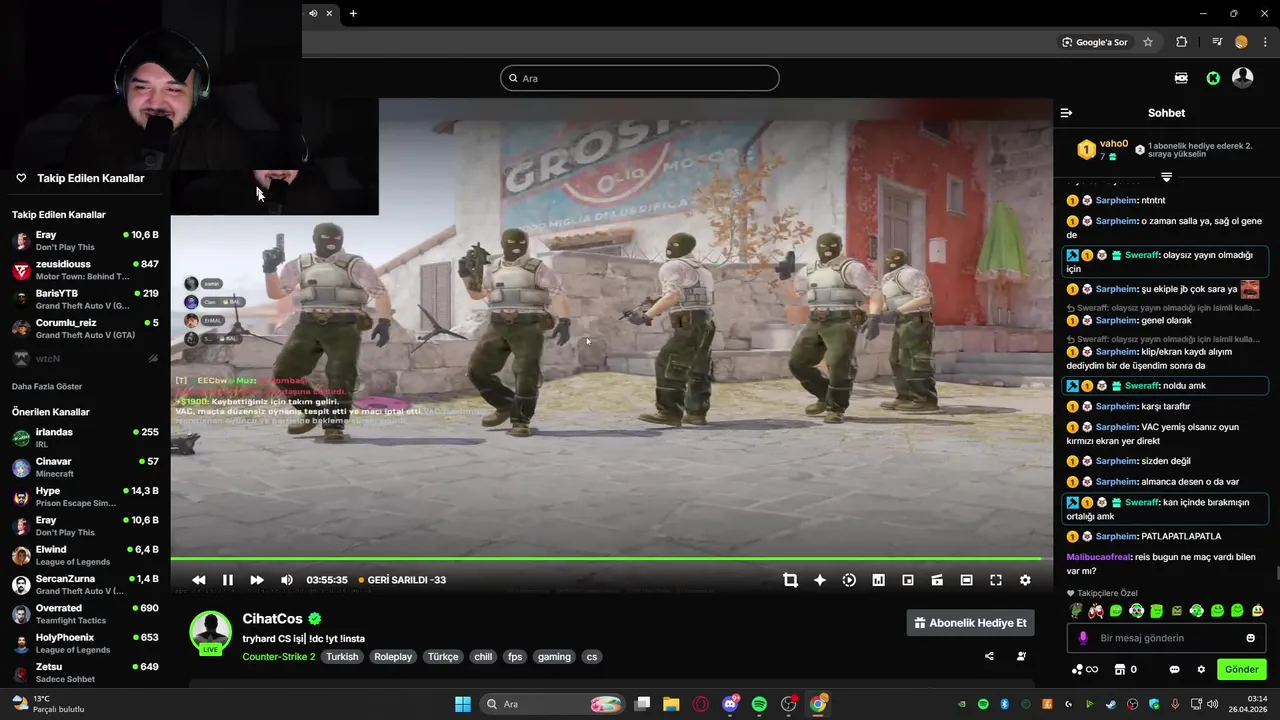Open the emoji picker in chat input

(1250, 638)
